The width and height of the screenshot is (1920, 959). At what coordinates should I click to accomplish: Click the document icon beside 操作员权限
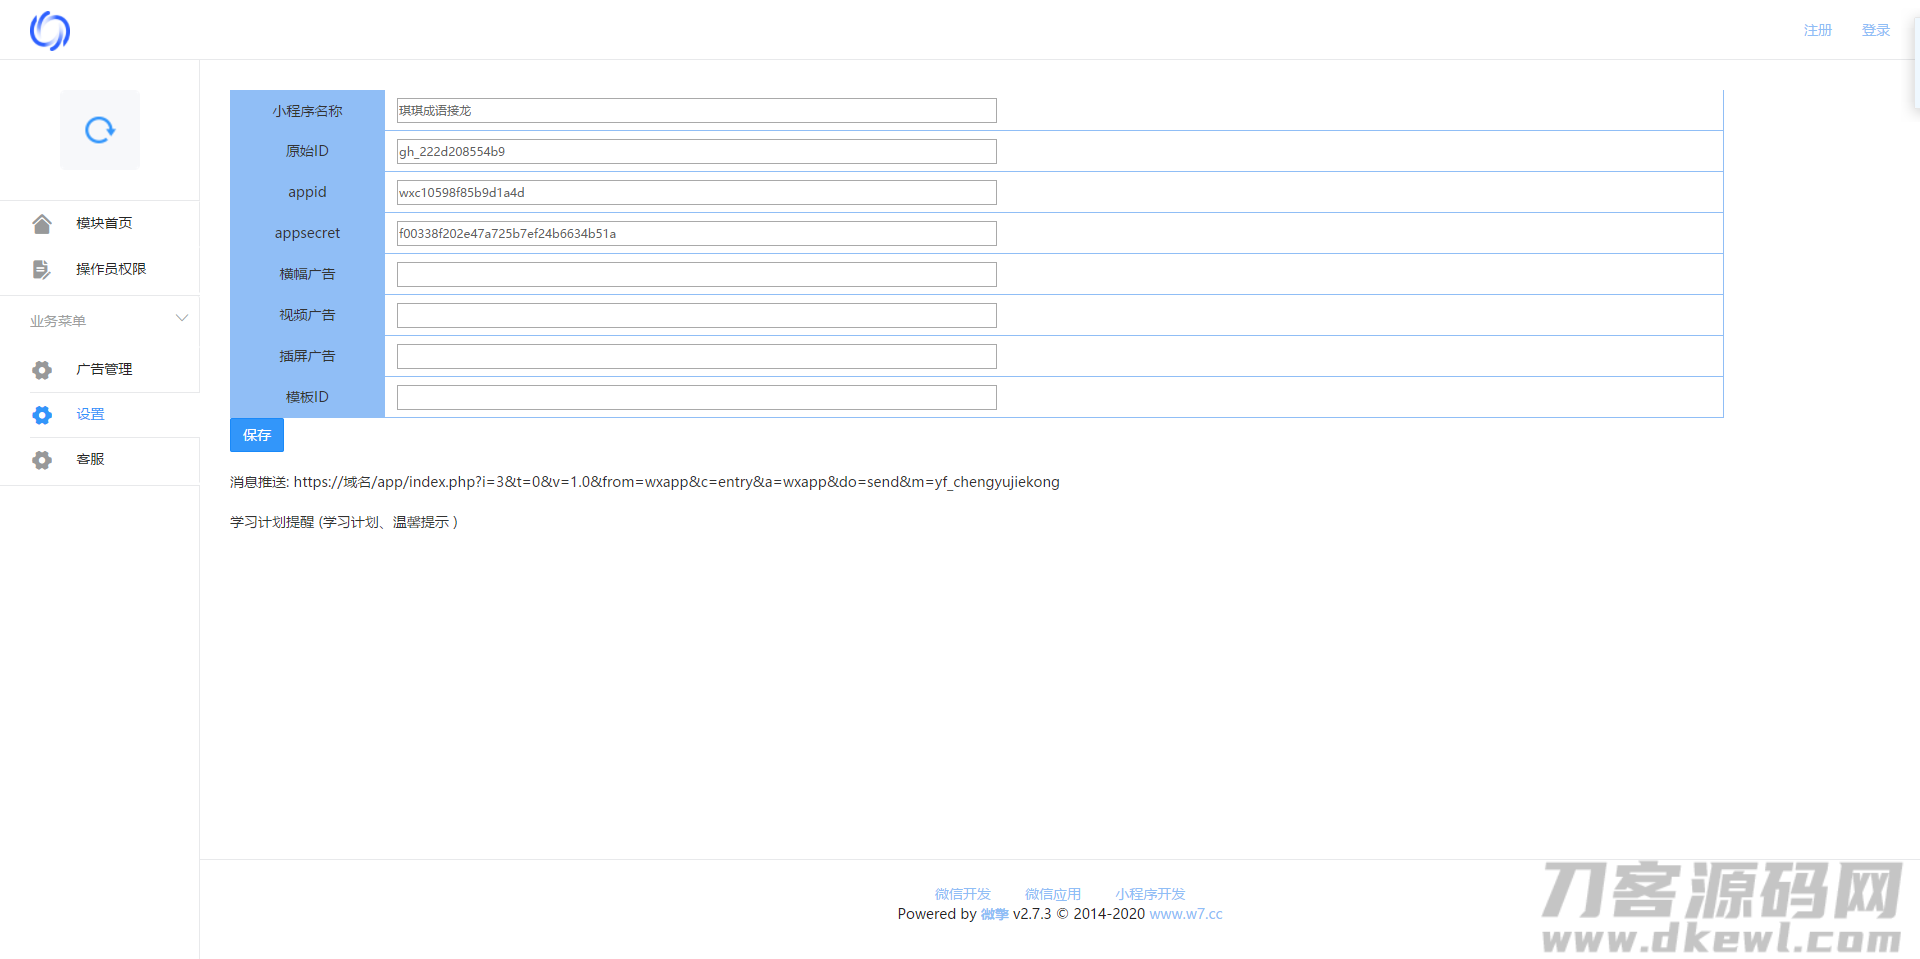pos(42,269)
